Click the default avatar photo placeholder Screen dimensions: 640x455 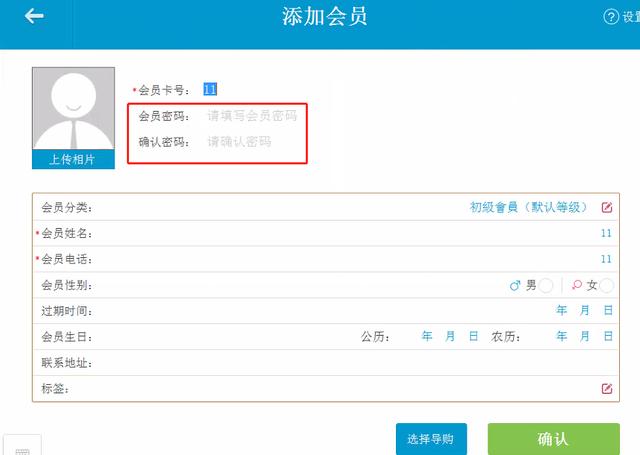pos(71,109)
